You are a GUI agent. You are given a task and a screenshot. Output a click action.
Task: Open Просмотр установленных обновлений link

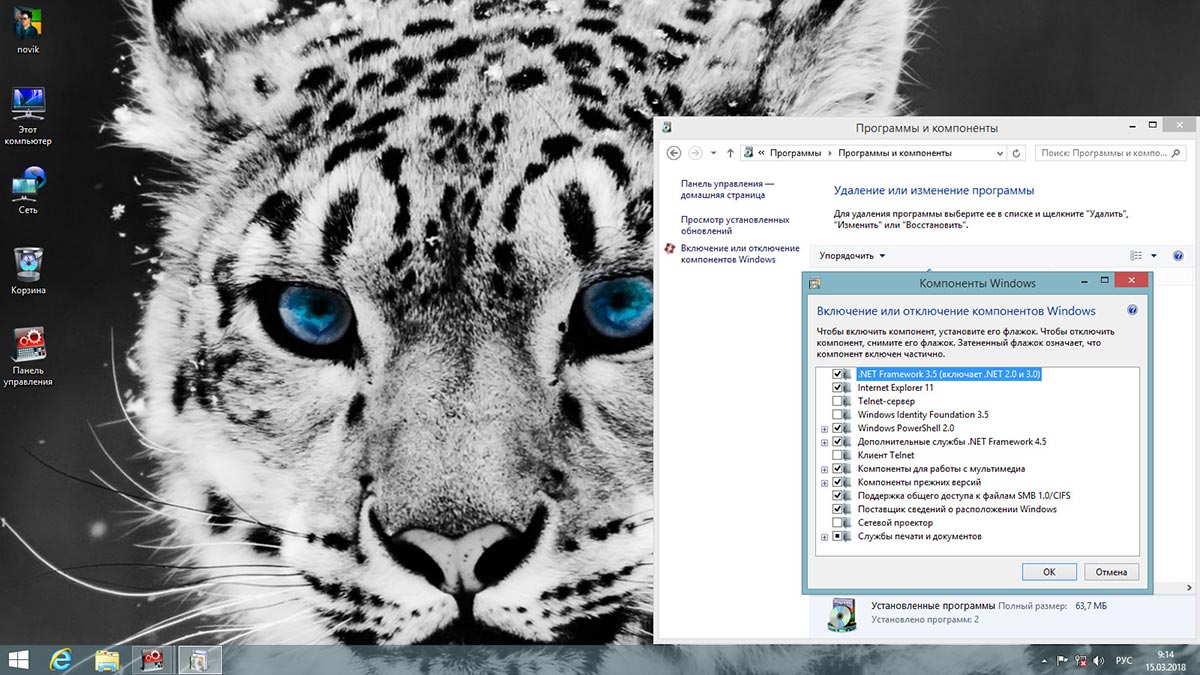tap(735, 225)
